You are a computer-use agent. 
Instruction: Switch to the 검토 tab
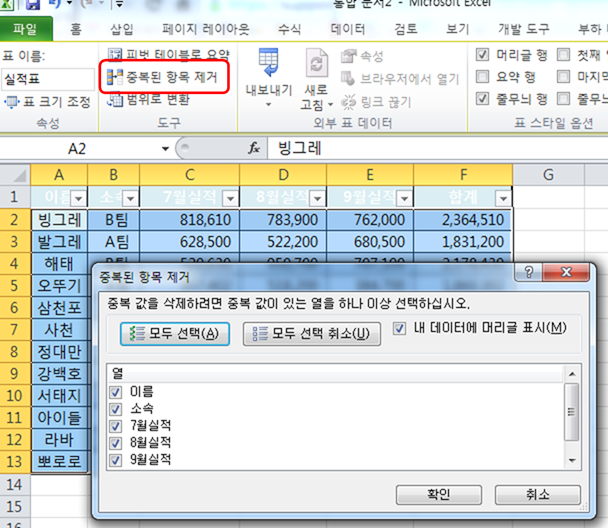[406, 29]
